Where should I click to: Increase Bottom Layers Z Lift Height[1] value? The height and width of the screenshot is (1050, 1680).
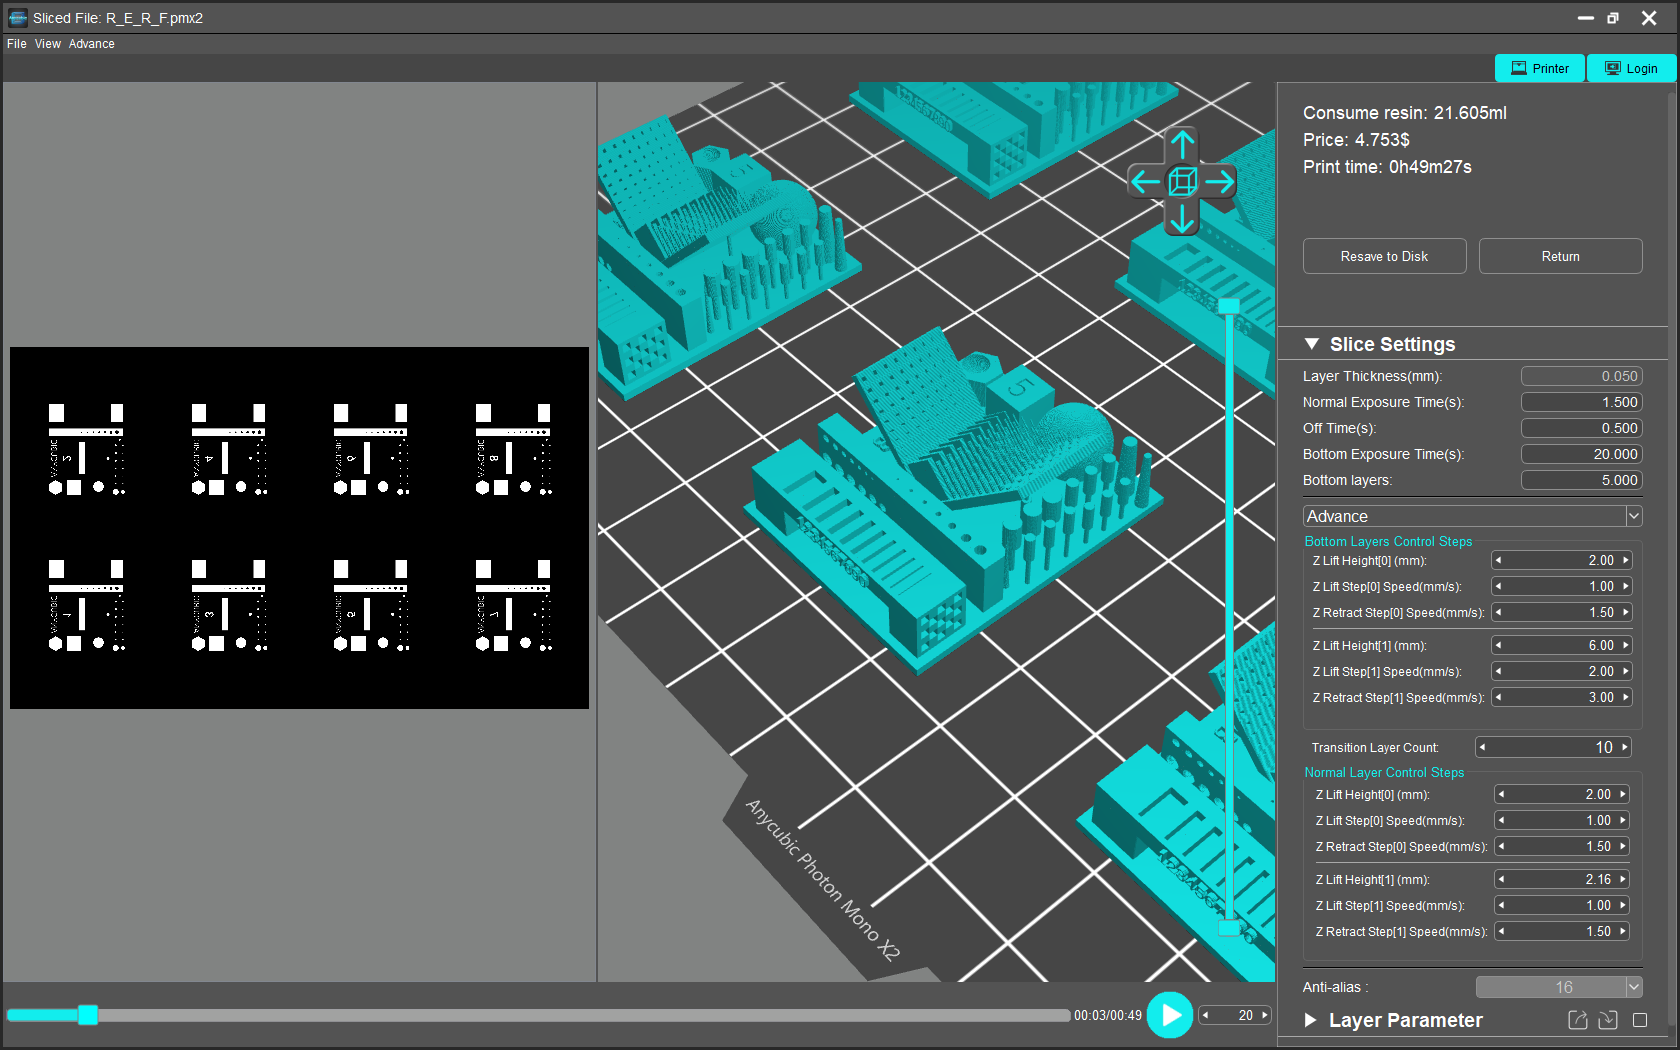point(1626,645)
